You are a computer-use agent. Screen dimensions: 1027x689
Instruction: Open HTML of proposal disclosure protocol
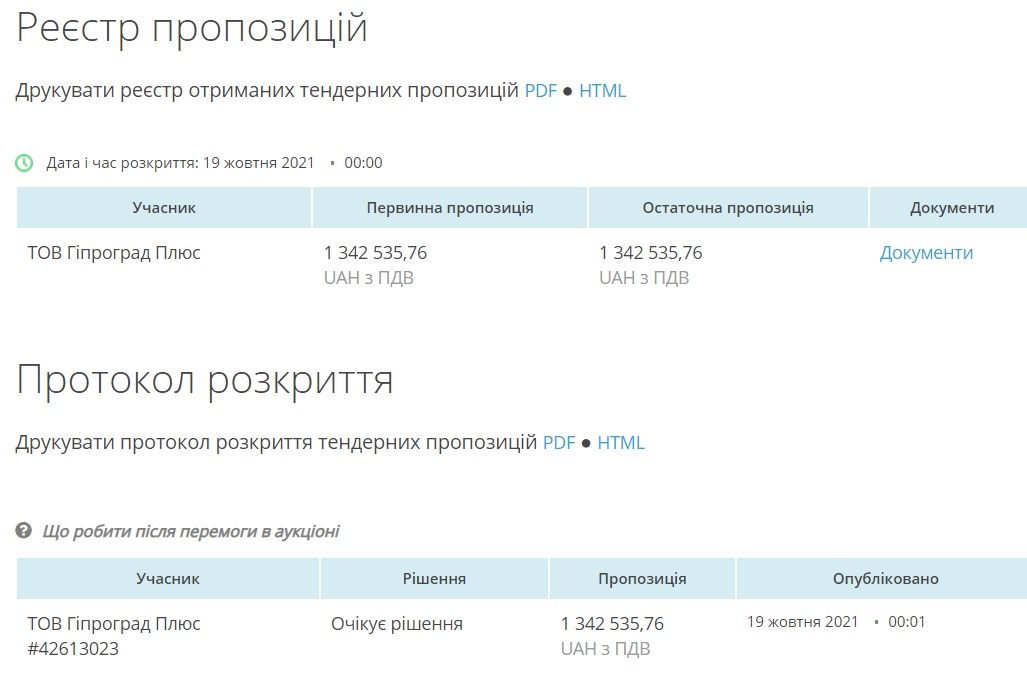(x=621, y=443)
